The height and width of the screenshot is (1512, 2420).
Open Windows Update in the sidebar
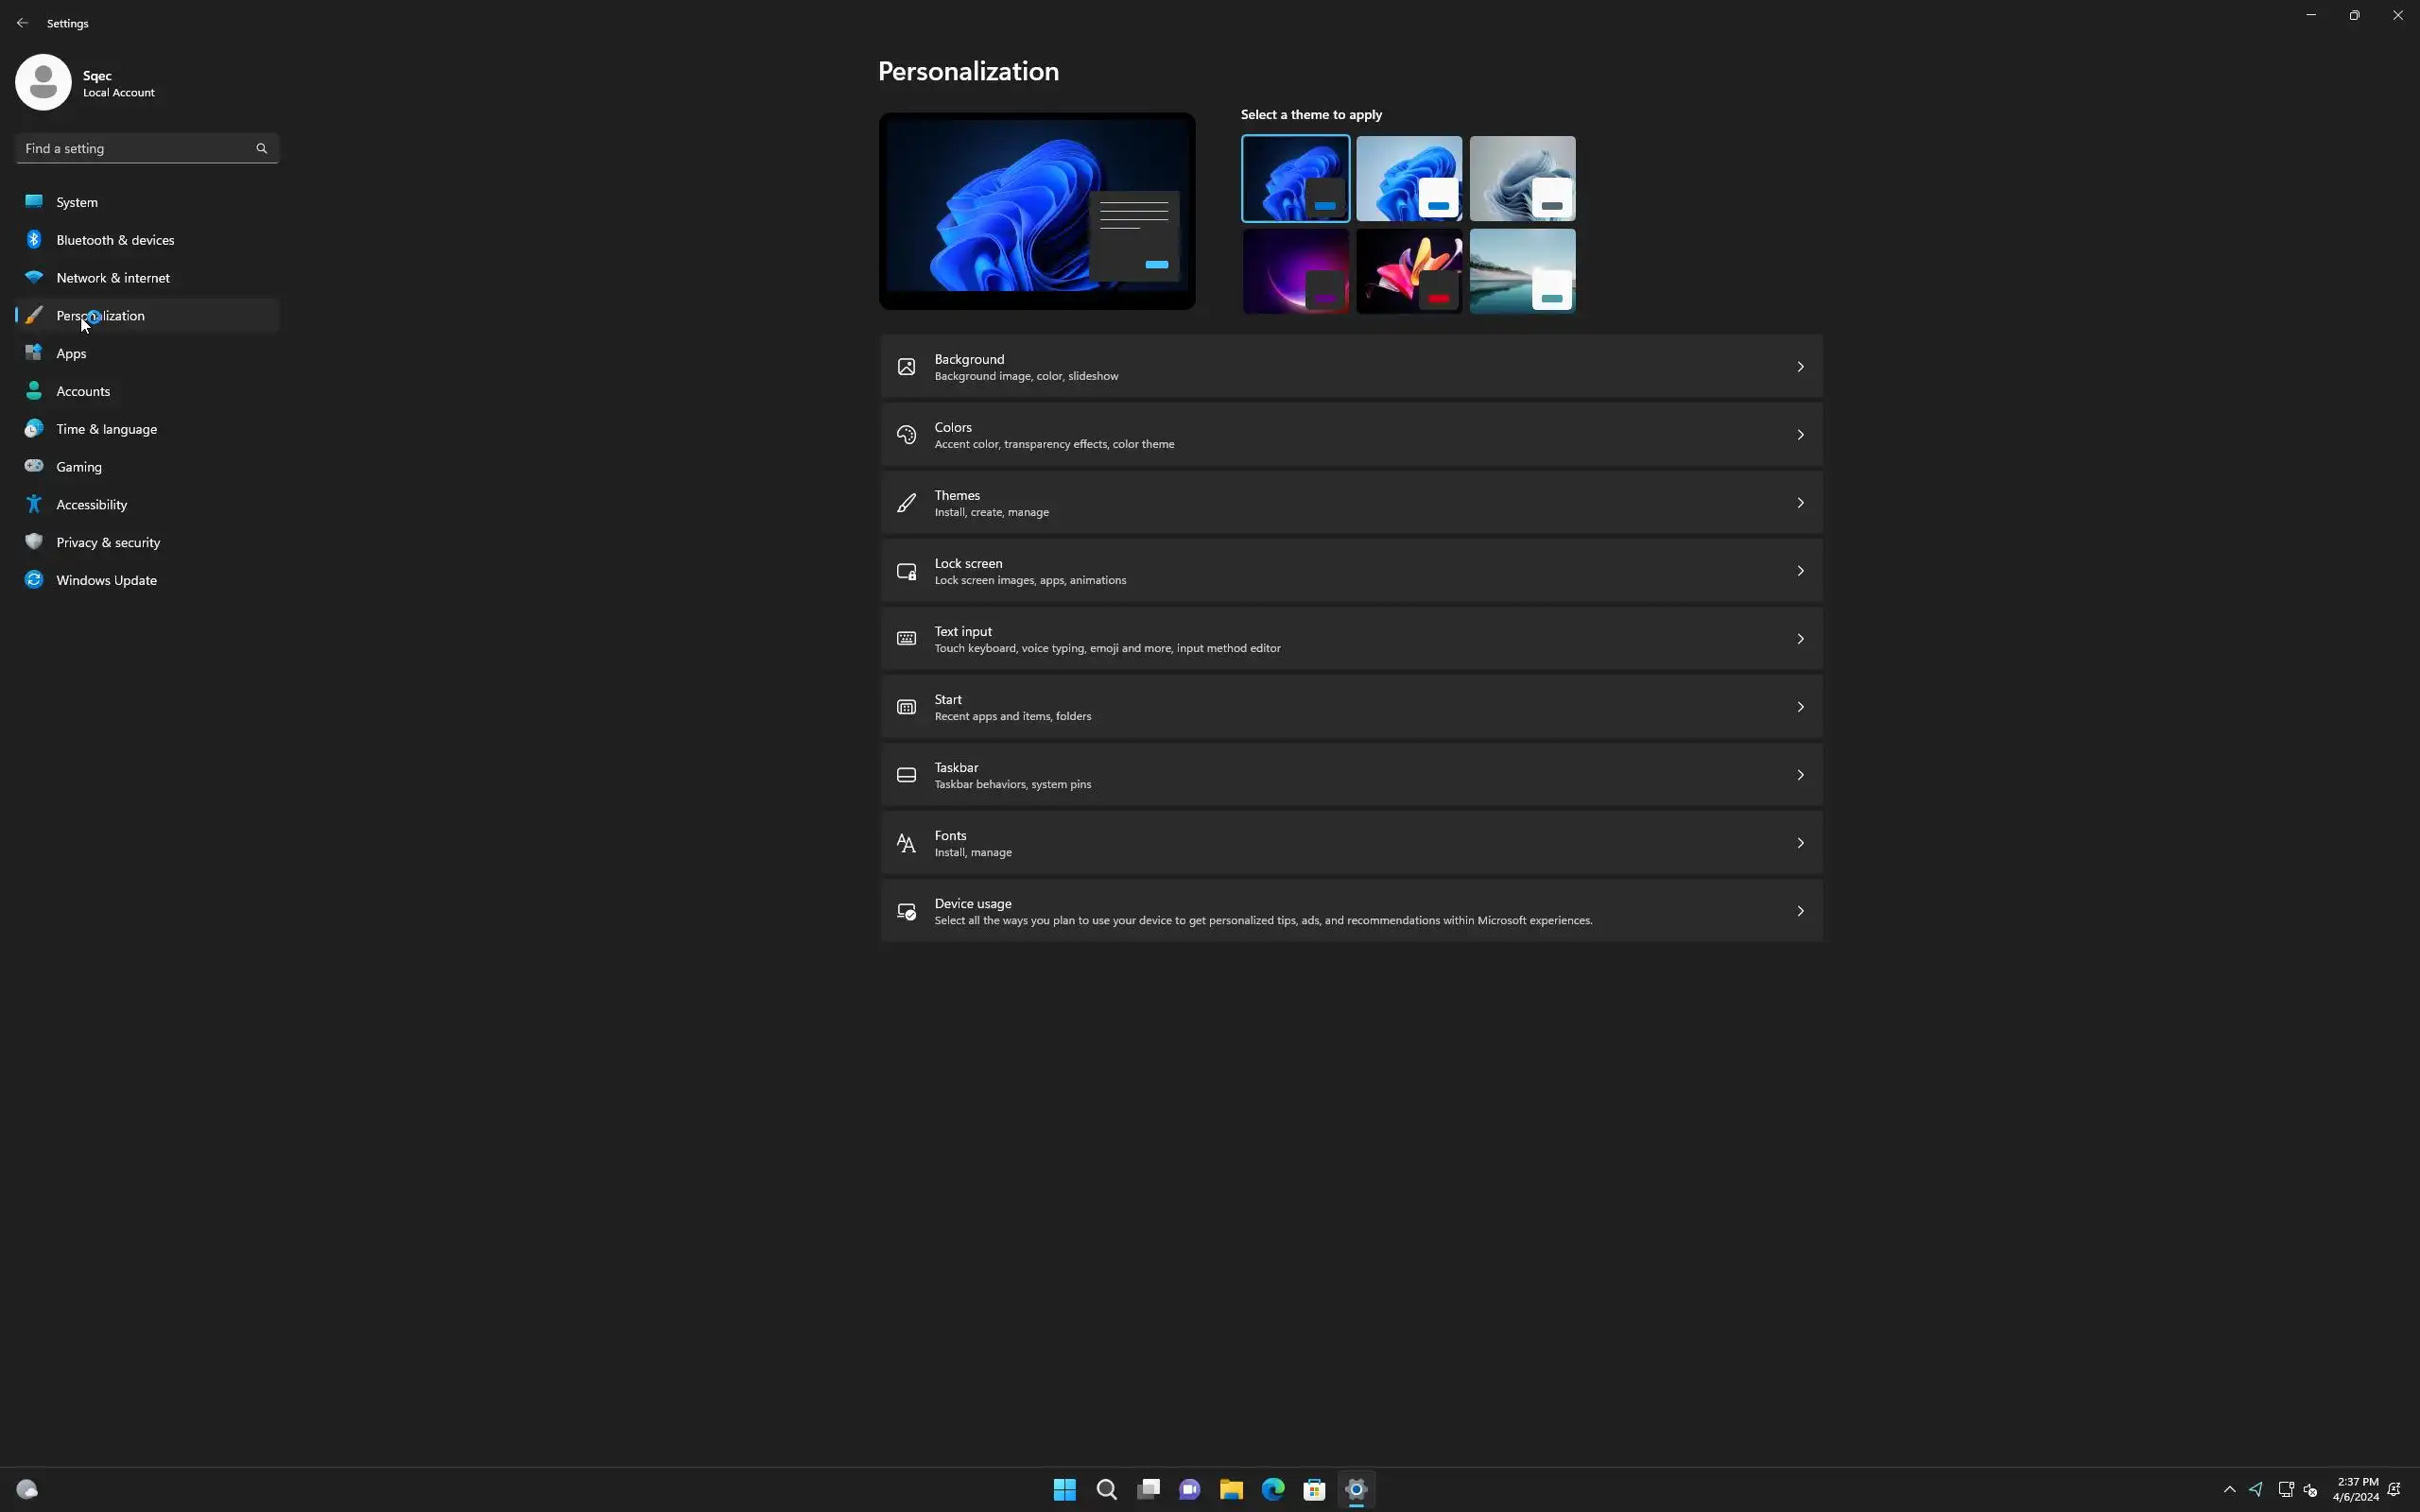(106, 580)
